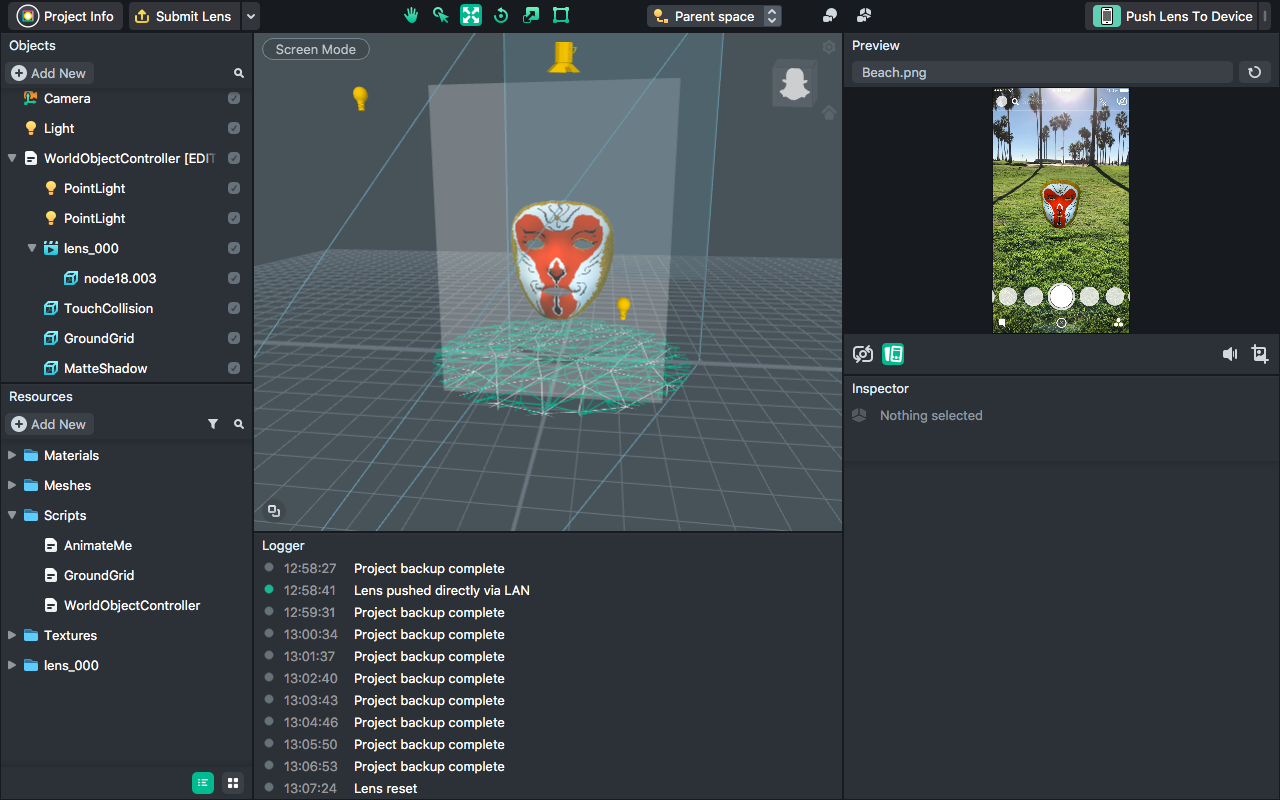Toggle node18.003 checkbox

click(x=233, y=278)
